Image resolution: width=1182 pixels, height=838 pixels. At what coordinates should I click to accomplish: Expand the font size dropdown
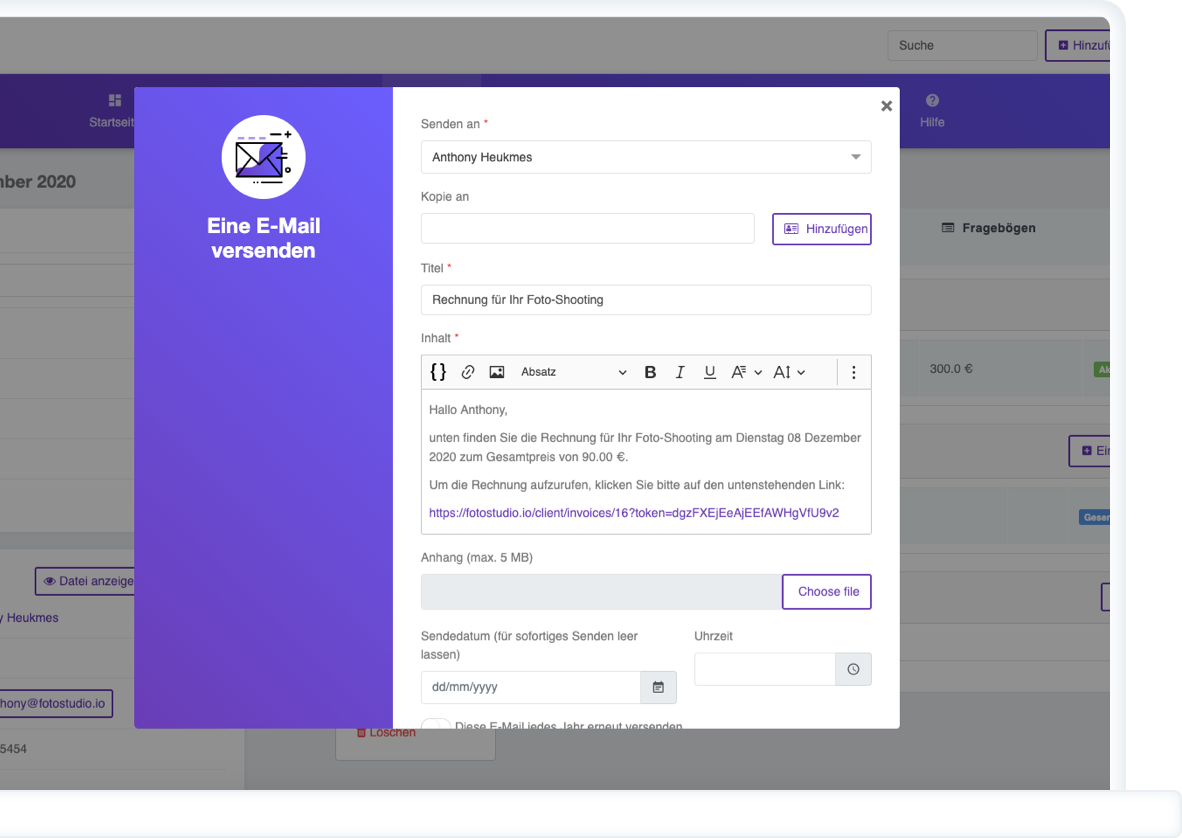(789, 372)
